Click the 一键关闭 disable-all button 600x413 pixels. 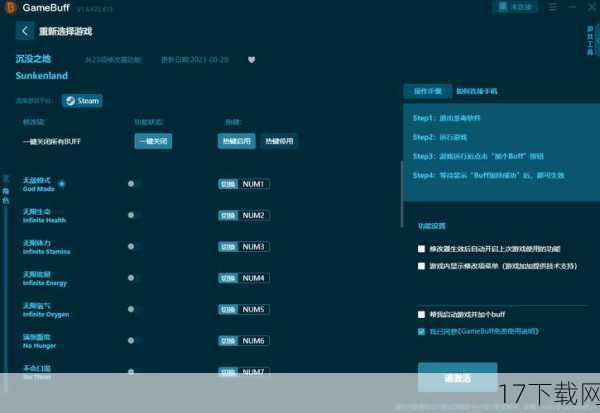click(153, 141)
